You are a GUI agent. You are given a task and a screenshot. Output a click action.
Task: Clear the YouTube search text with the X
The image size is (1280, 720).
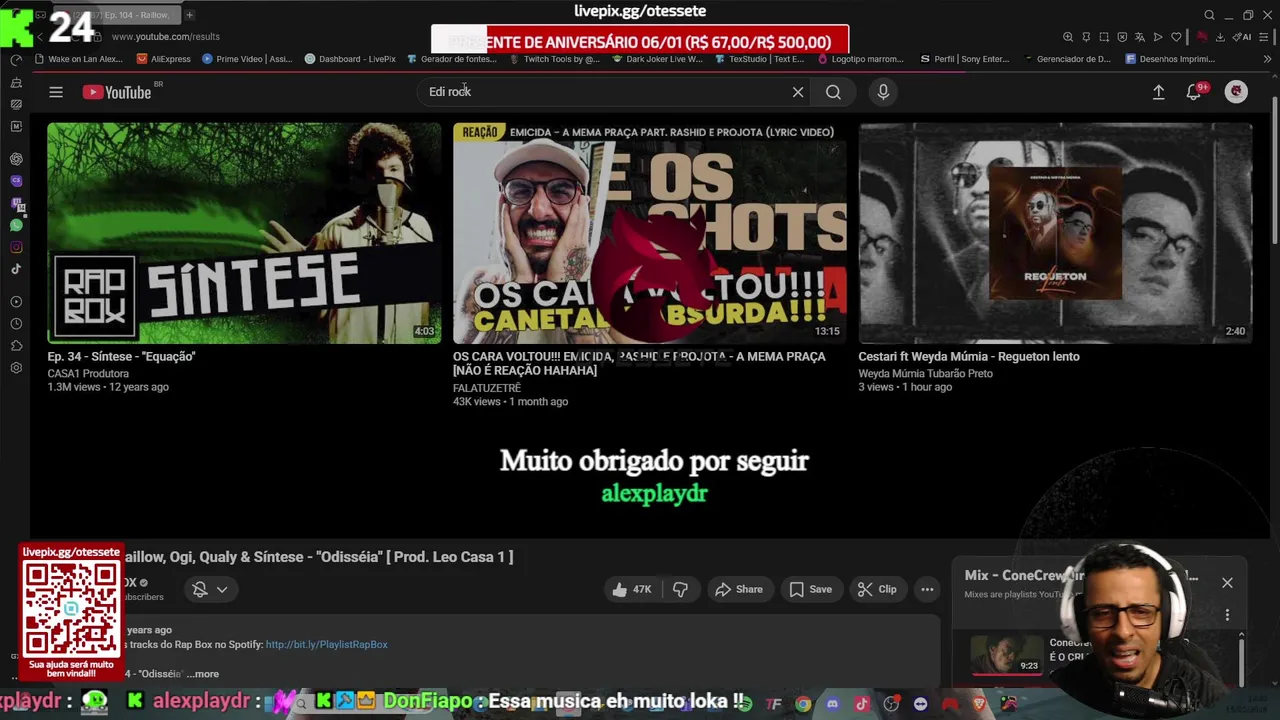pyautogui.click(x=798, y=92)
